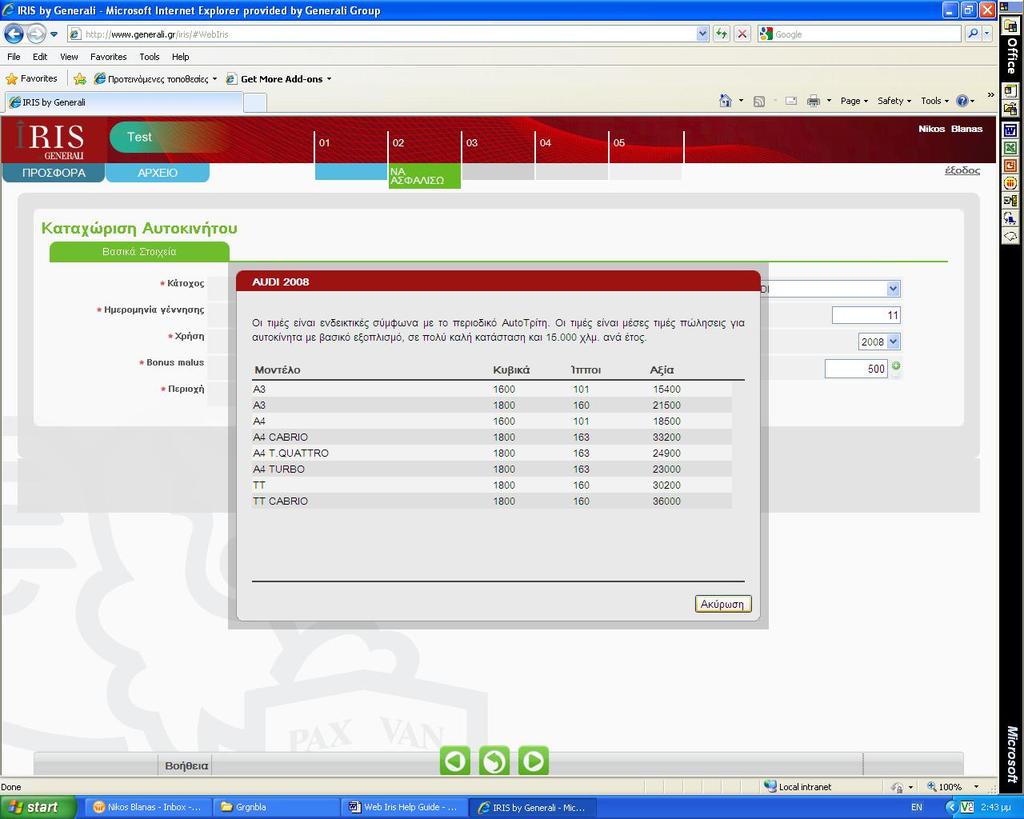1024x819 pixels.
Task: Click the input field containing 500
Action: tap(856, 369)
